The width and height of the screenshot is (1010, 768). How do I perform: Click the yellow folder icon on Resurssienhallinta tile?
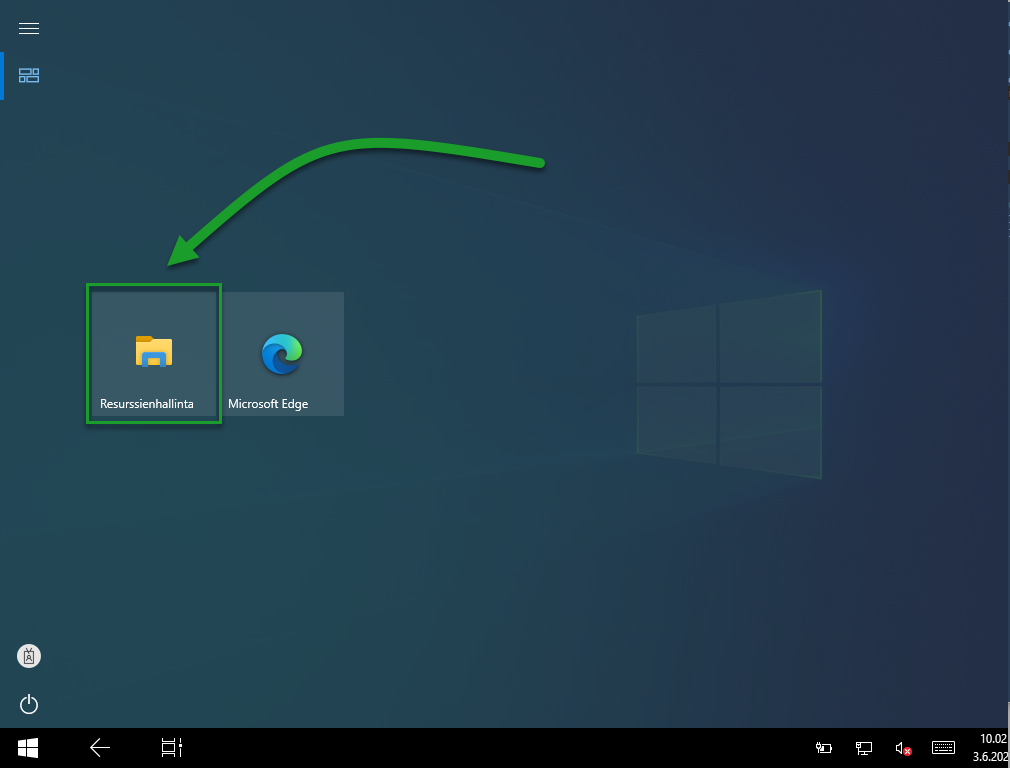pos(153,352)
